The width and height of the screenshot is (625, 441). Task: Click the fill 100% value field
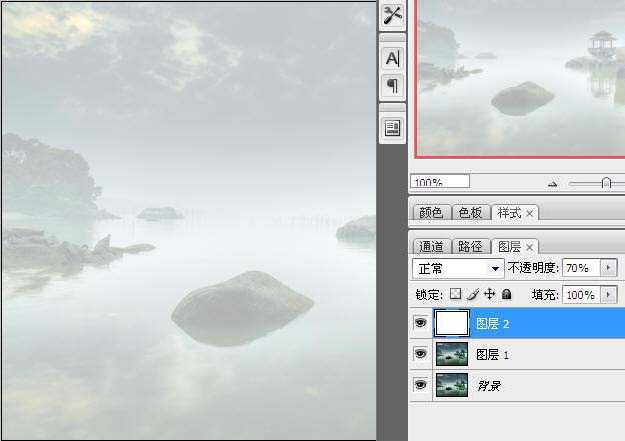(x=581, y=295)
